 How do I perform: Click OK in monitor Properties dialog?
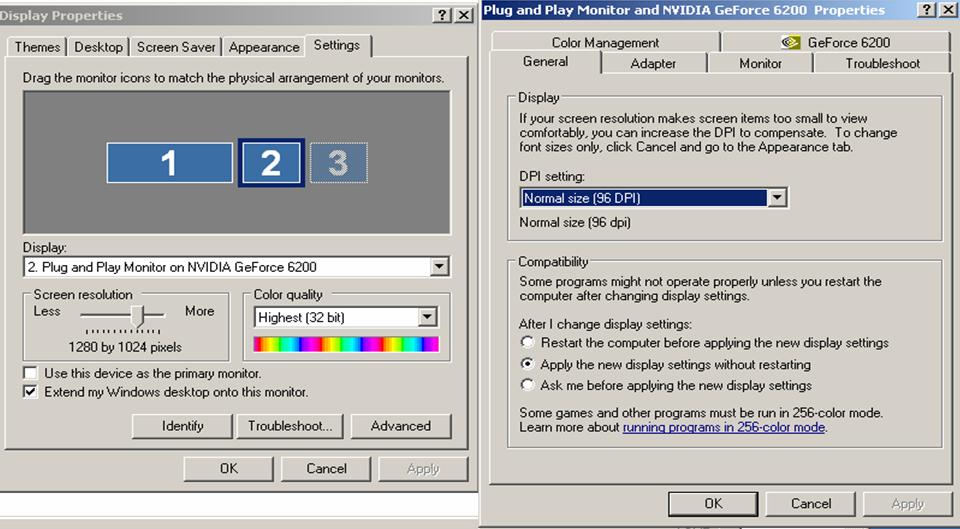pyautogui.click(x=713, y=504)
